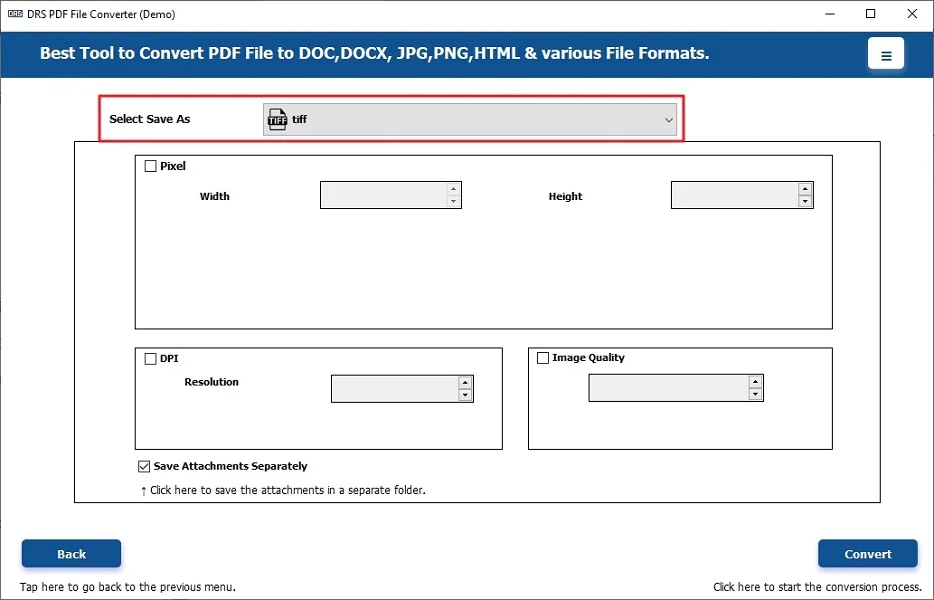Uncheck Save Attachments Separately

coord(145,466)
